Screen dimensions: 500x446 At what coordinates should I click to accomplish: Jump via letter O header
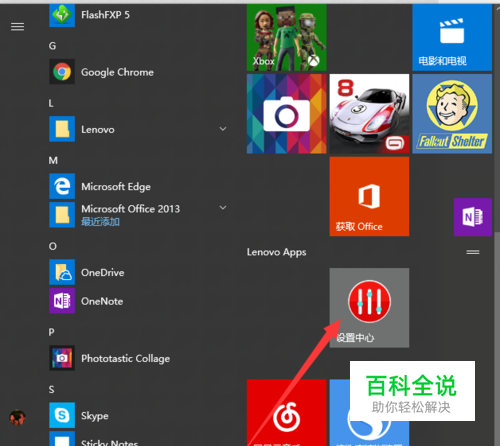[x=53, y=246]
